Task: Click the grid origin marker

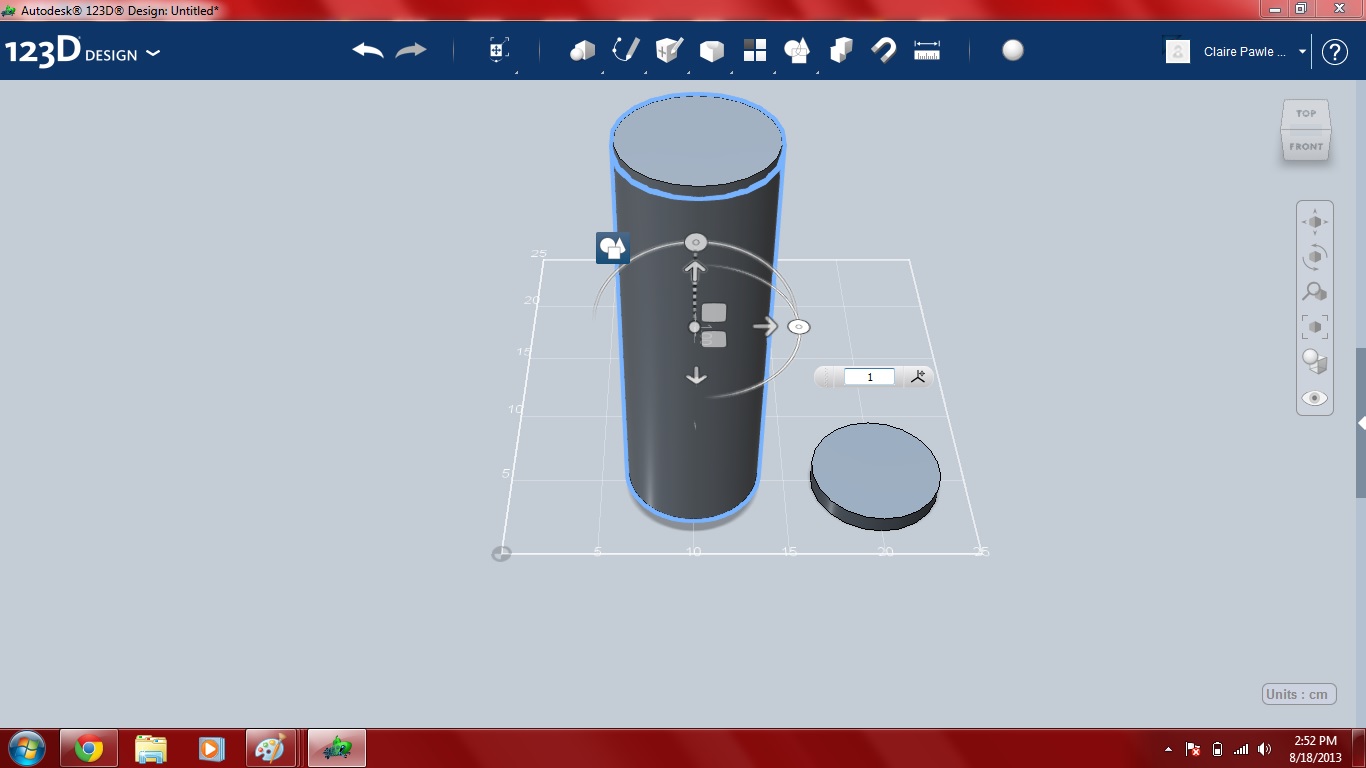Action: click(501, 553)
